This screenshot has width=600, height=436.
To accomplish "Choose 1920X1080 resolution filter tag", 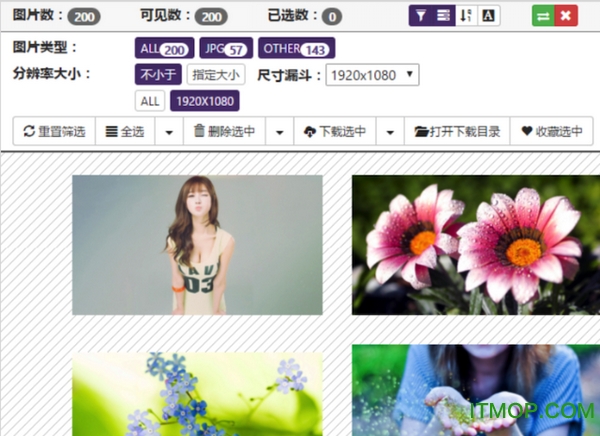I will [205, 101].
